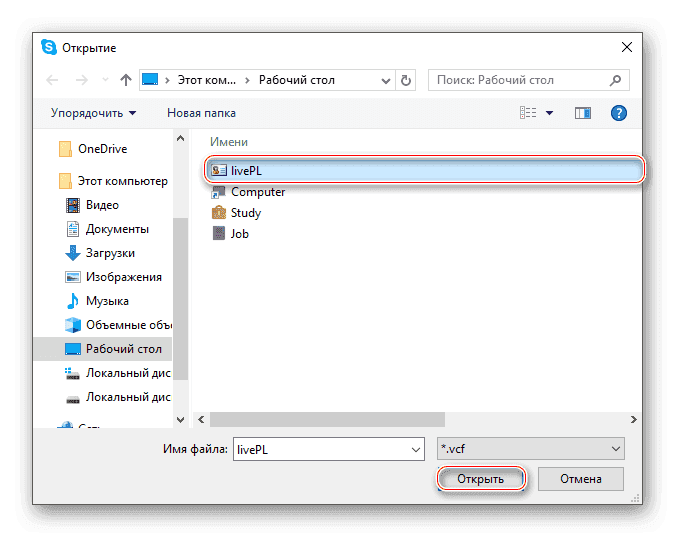Click the Загрузки download arrow icon
The height and width of the screenshot is (537, 675).
click(x=73, y=253)
